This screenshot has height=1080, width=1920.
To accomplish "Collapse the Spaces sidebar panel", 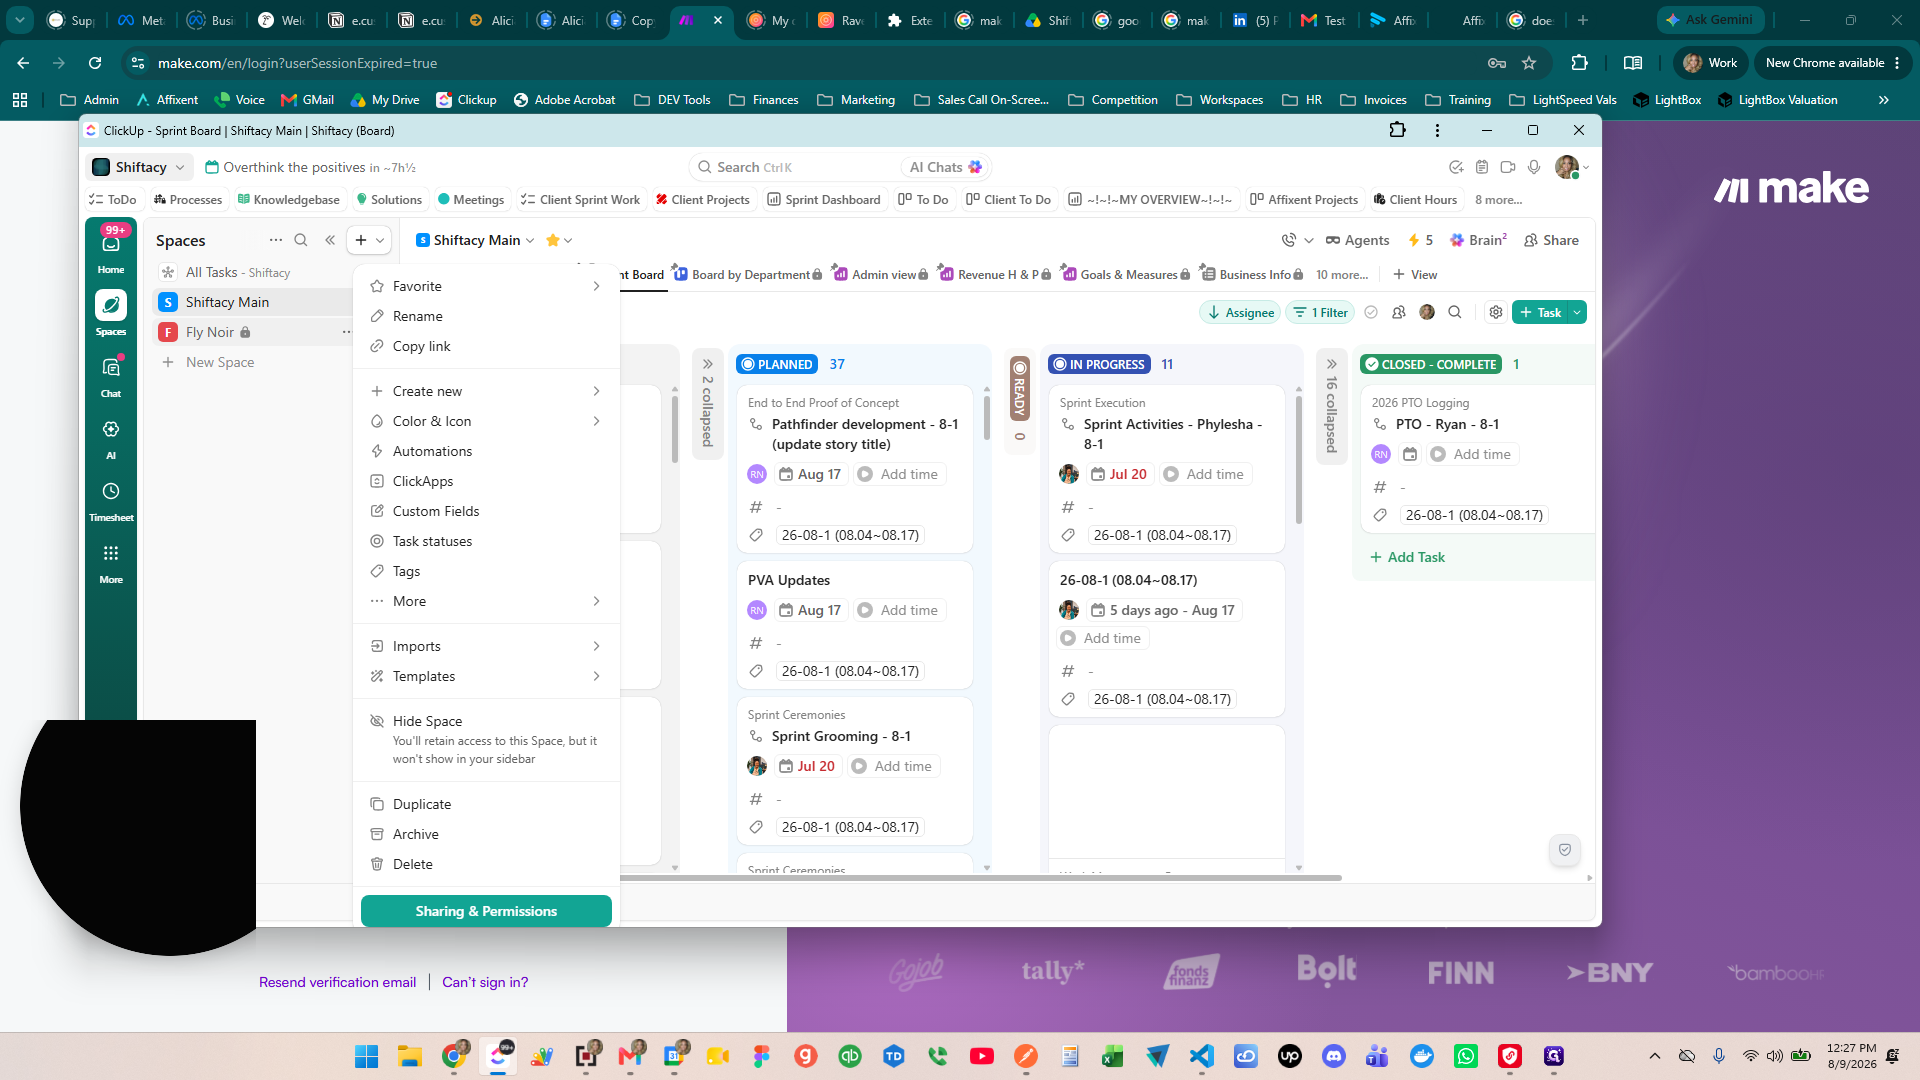I will point(330,240).
